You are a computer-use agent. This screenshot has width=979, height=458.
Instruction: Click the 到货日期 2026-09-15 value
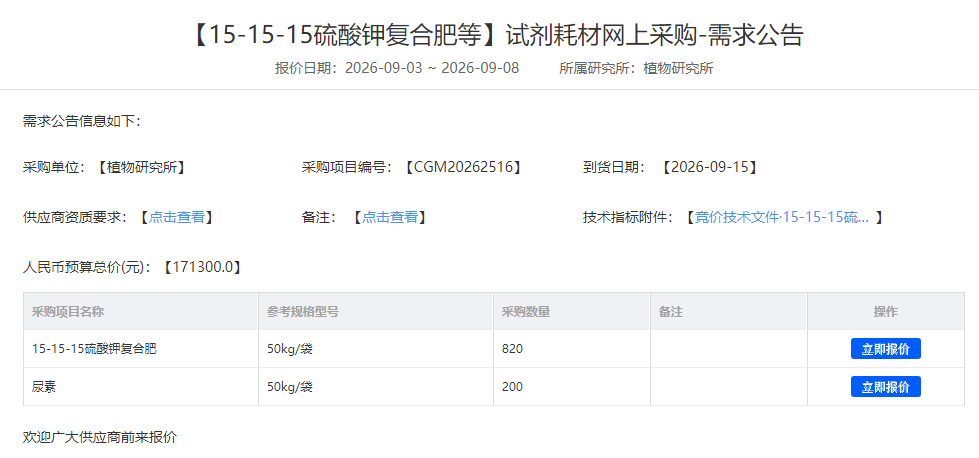(710, 167)
